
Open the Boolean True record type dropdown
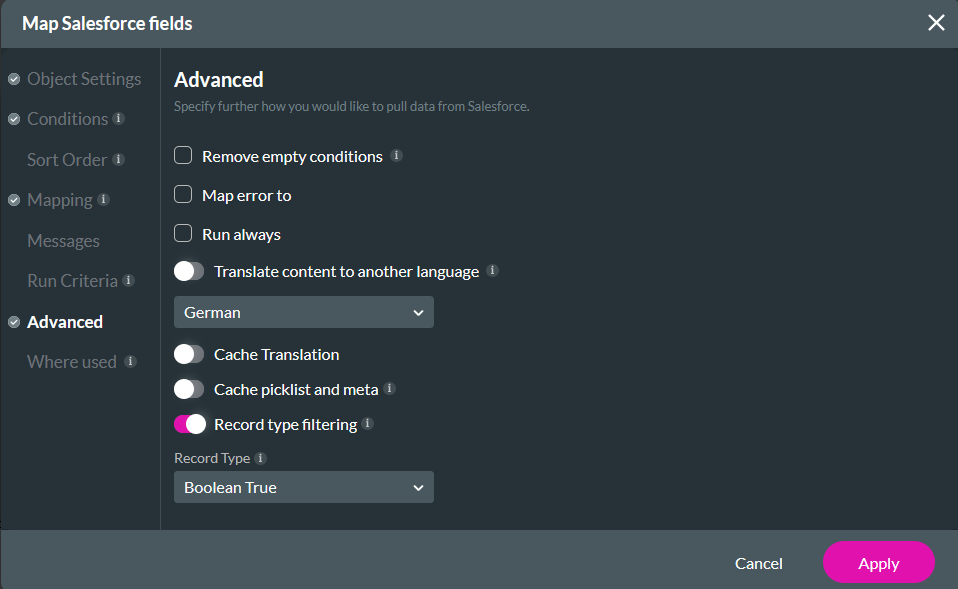[x=304, y=487]
